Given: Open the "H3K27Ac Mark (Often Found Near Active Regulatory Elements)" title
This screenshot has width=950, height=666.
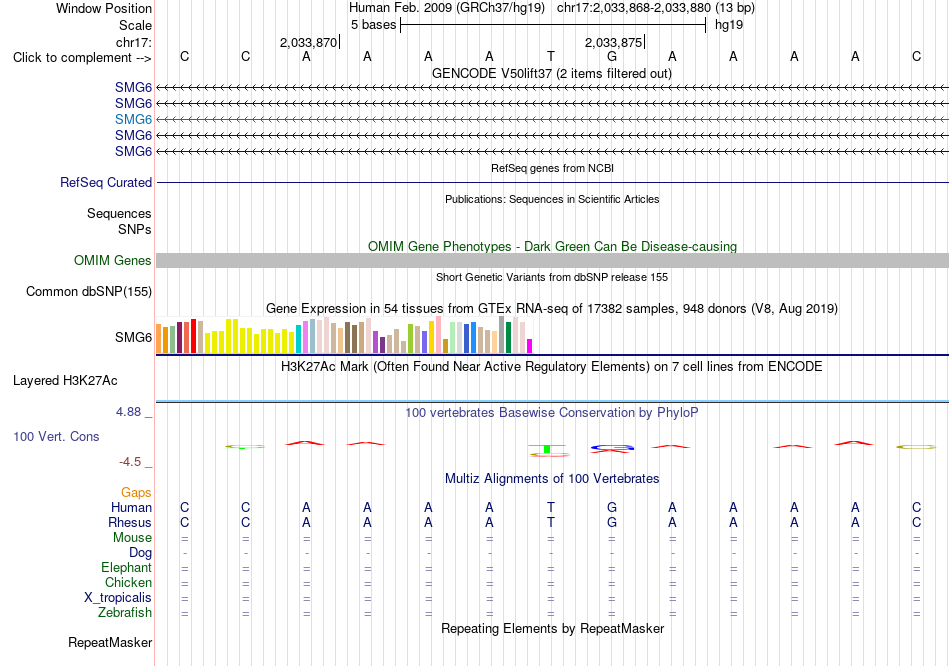Looking at the screenshot, I should (x=552, y=367).
